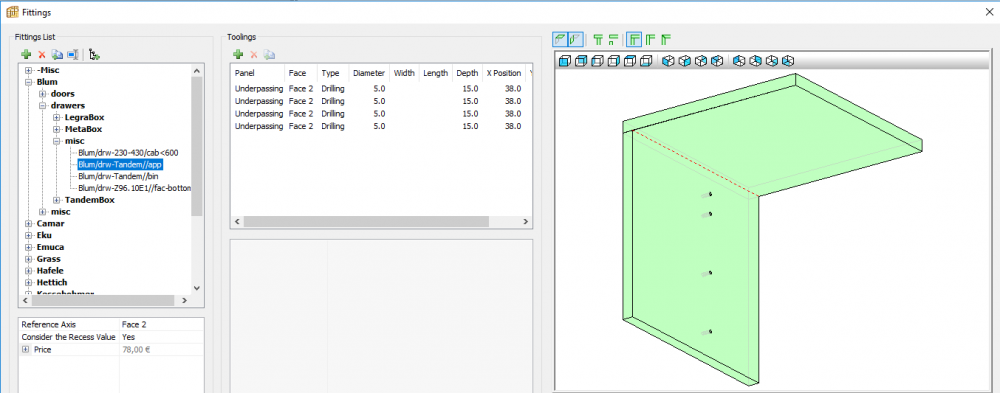Image resolution: width=1000 pixels, height=393 pixels.
Task: Choose the split T joint configuration
Action: (614, 40)
